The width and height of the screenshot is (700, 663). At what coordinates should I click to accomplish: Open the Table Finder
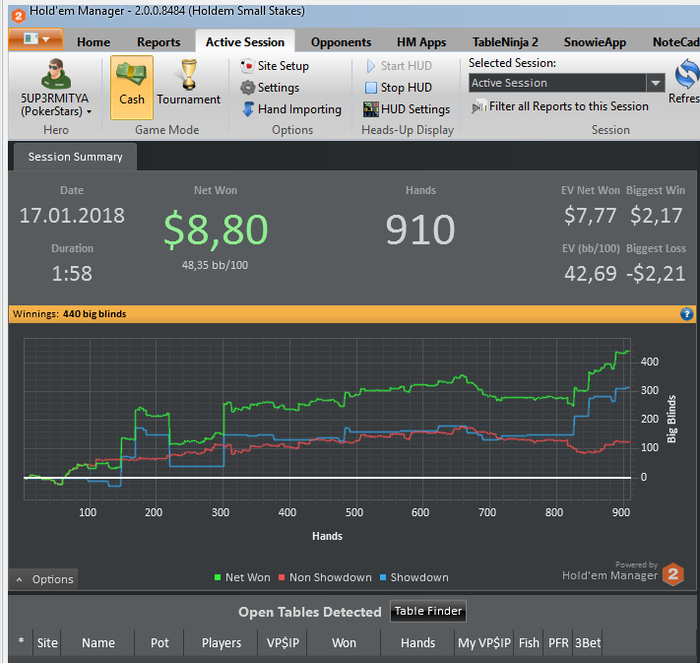428,611
